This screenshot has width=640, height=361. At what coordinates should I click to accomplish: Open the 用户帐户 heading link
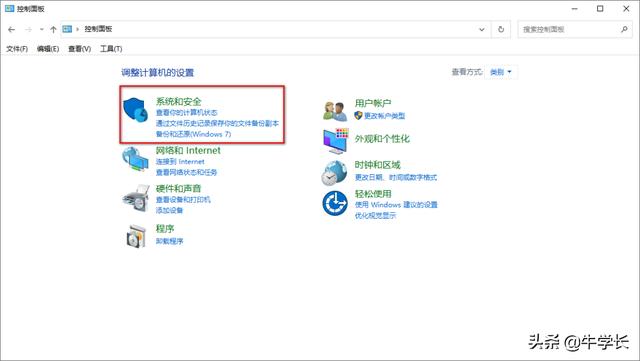point(373,103)
